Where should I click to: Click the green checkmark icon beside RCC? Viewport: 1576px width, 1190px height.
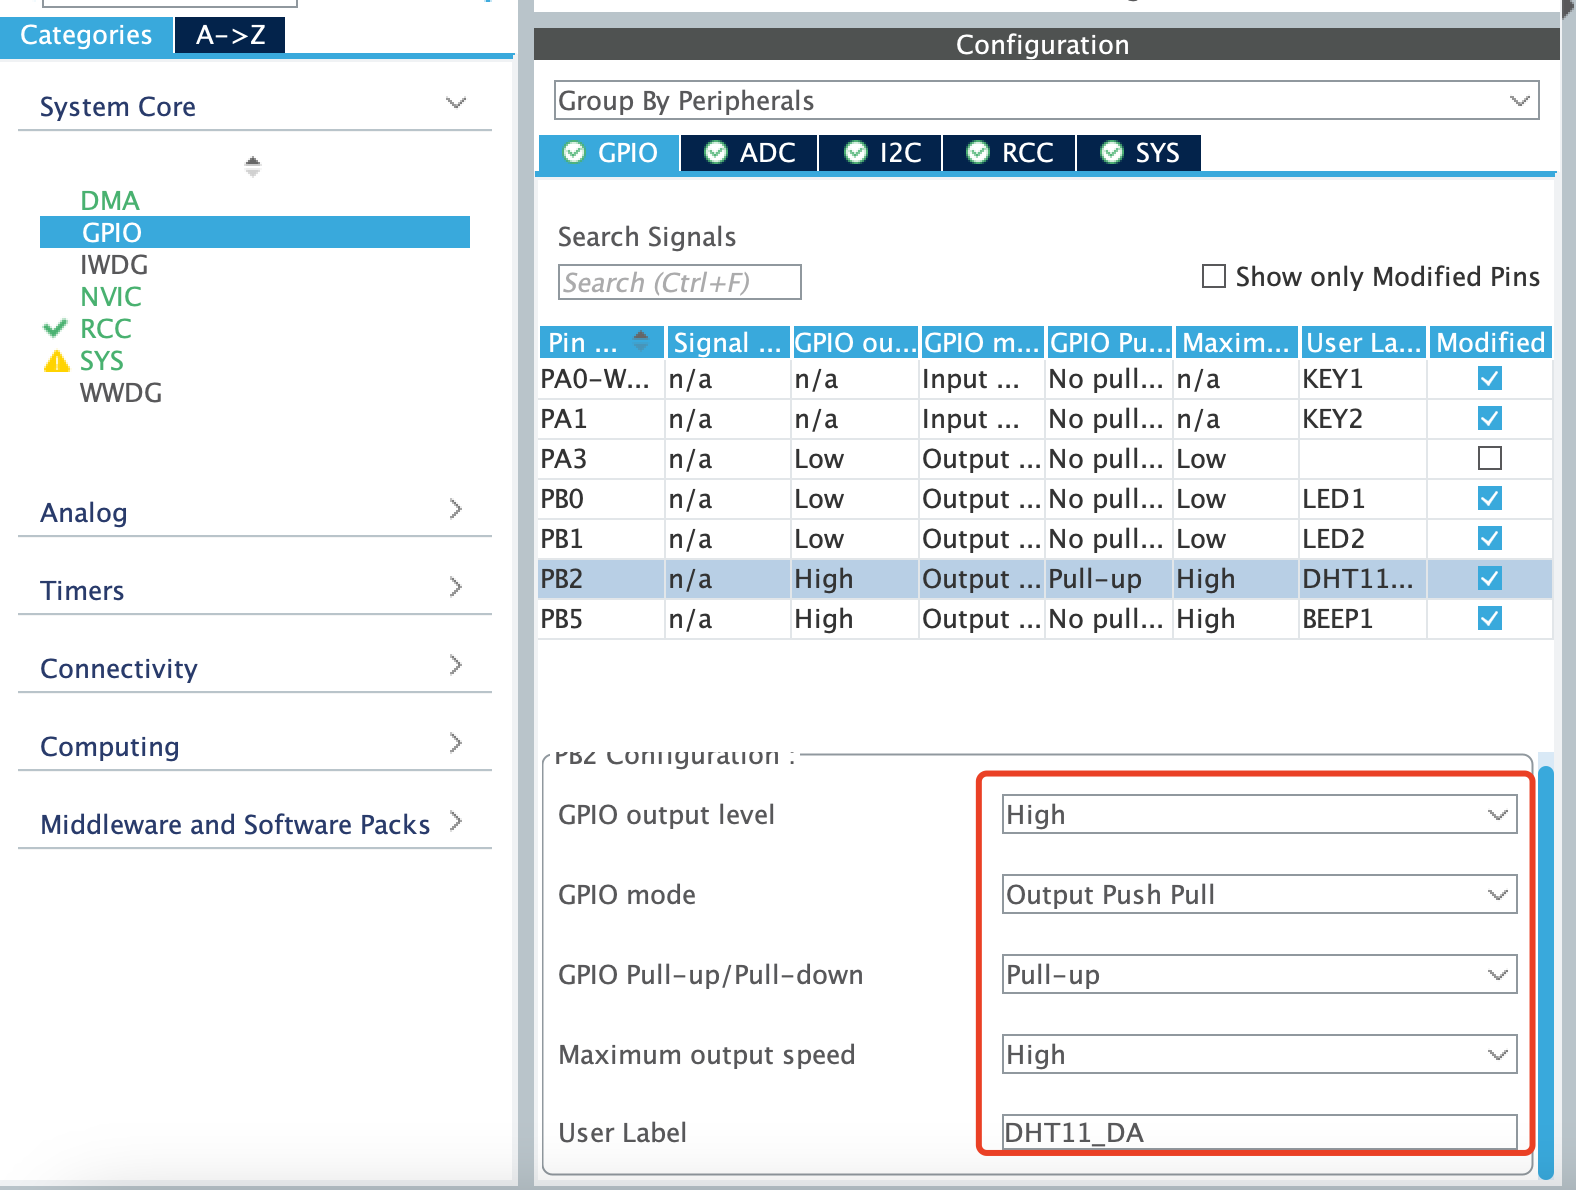pos(55,328)
